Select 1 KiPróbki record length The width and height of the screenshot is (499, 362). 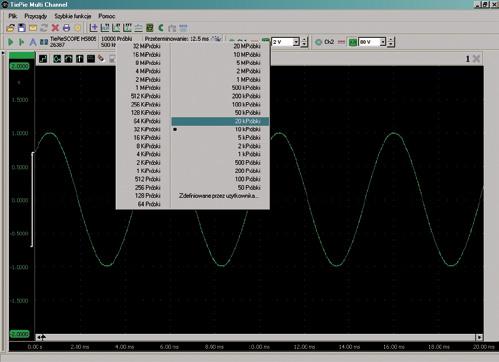[143, 171]
